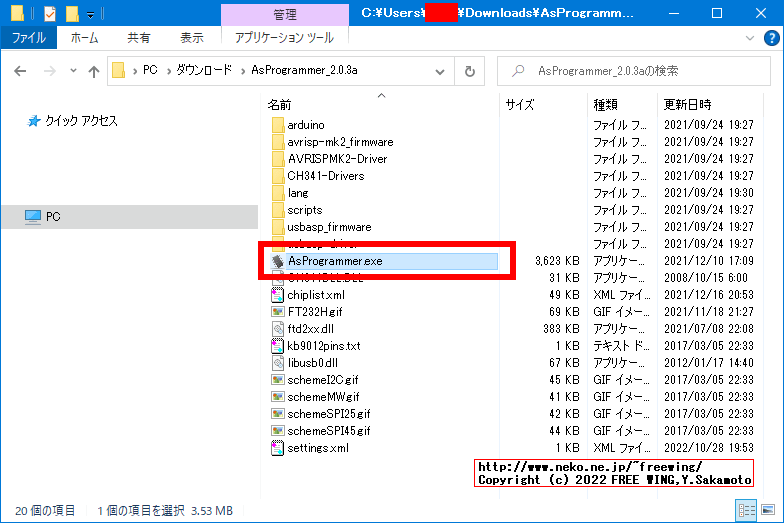The image size is (784, 523).
Task: Select クイック アクセス in navigation pane
Action: 81,121
